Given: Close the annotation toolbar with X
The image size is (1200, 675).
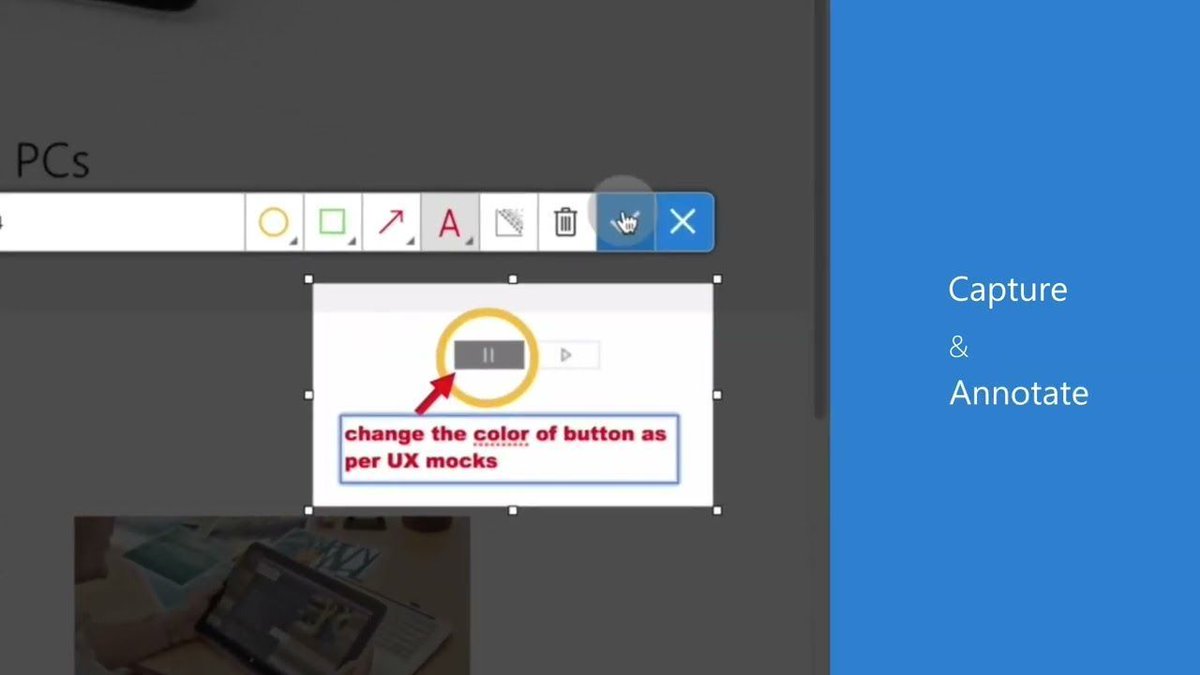Looking at the screenshot, I should (x=684, y=222).
